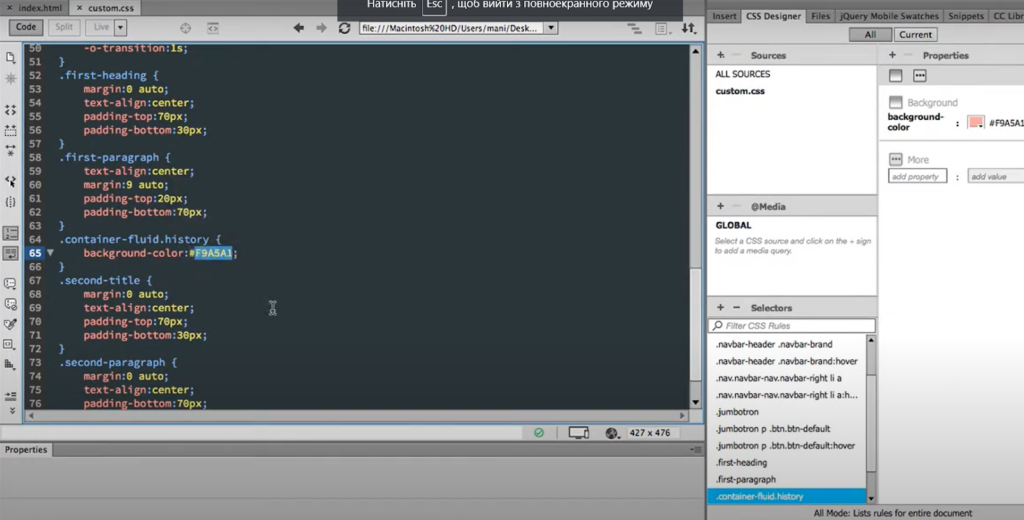Viewport: 1024px width, 520px height.
Task: Add a media query with plus icon
Action: 720,206
